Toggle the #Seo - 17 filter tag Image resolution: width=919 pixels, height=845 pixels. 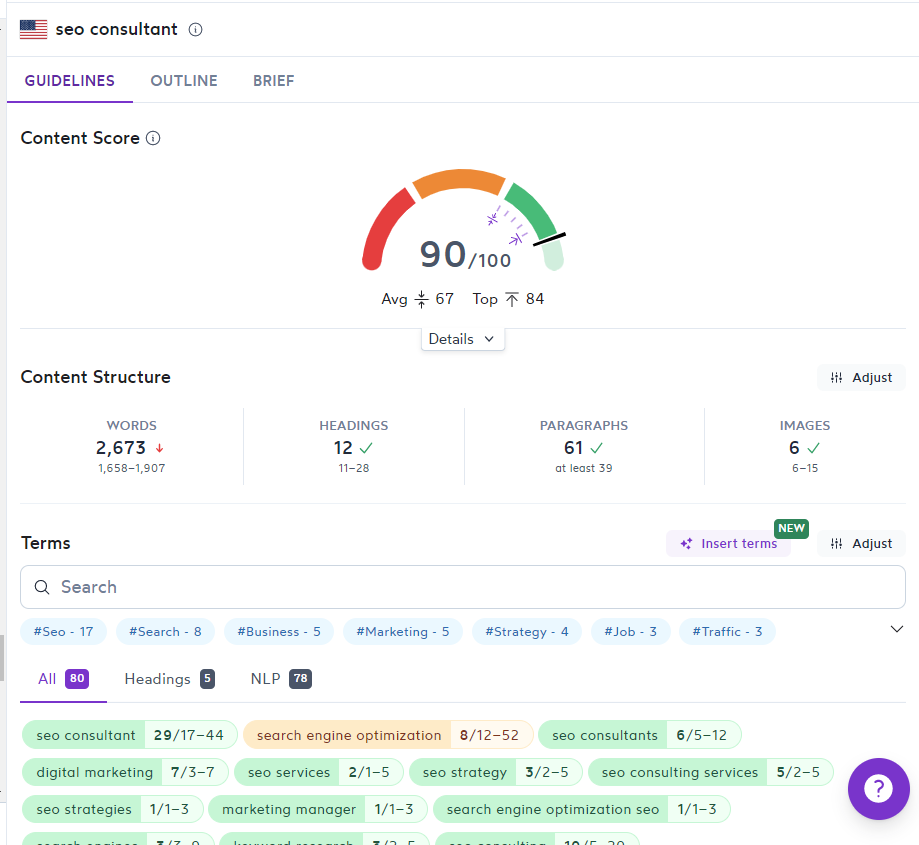(x=63, y=632)
